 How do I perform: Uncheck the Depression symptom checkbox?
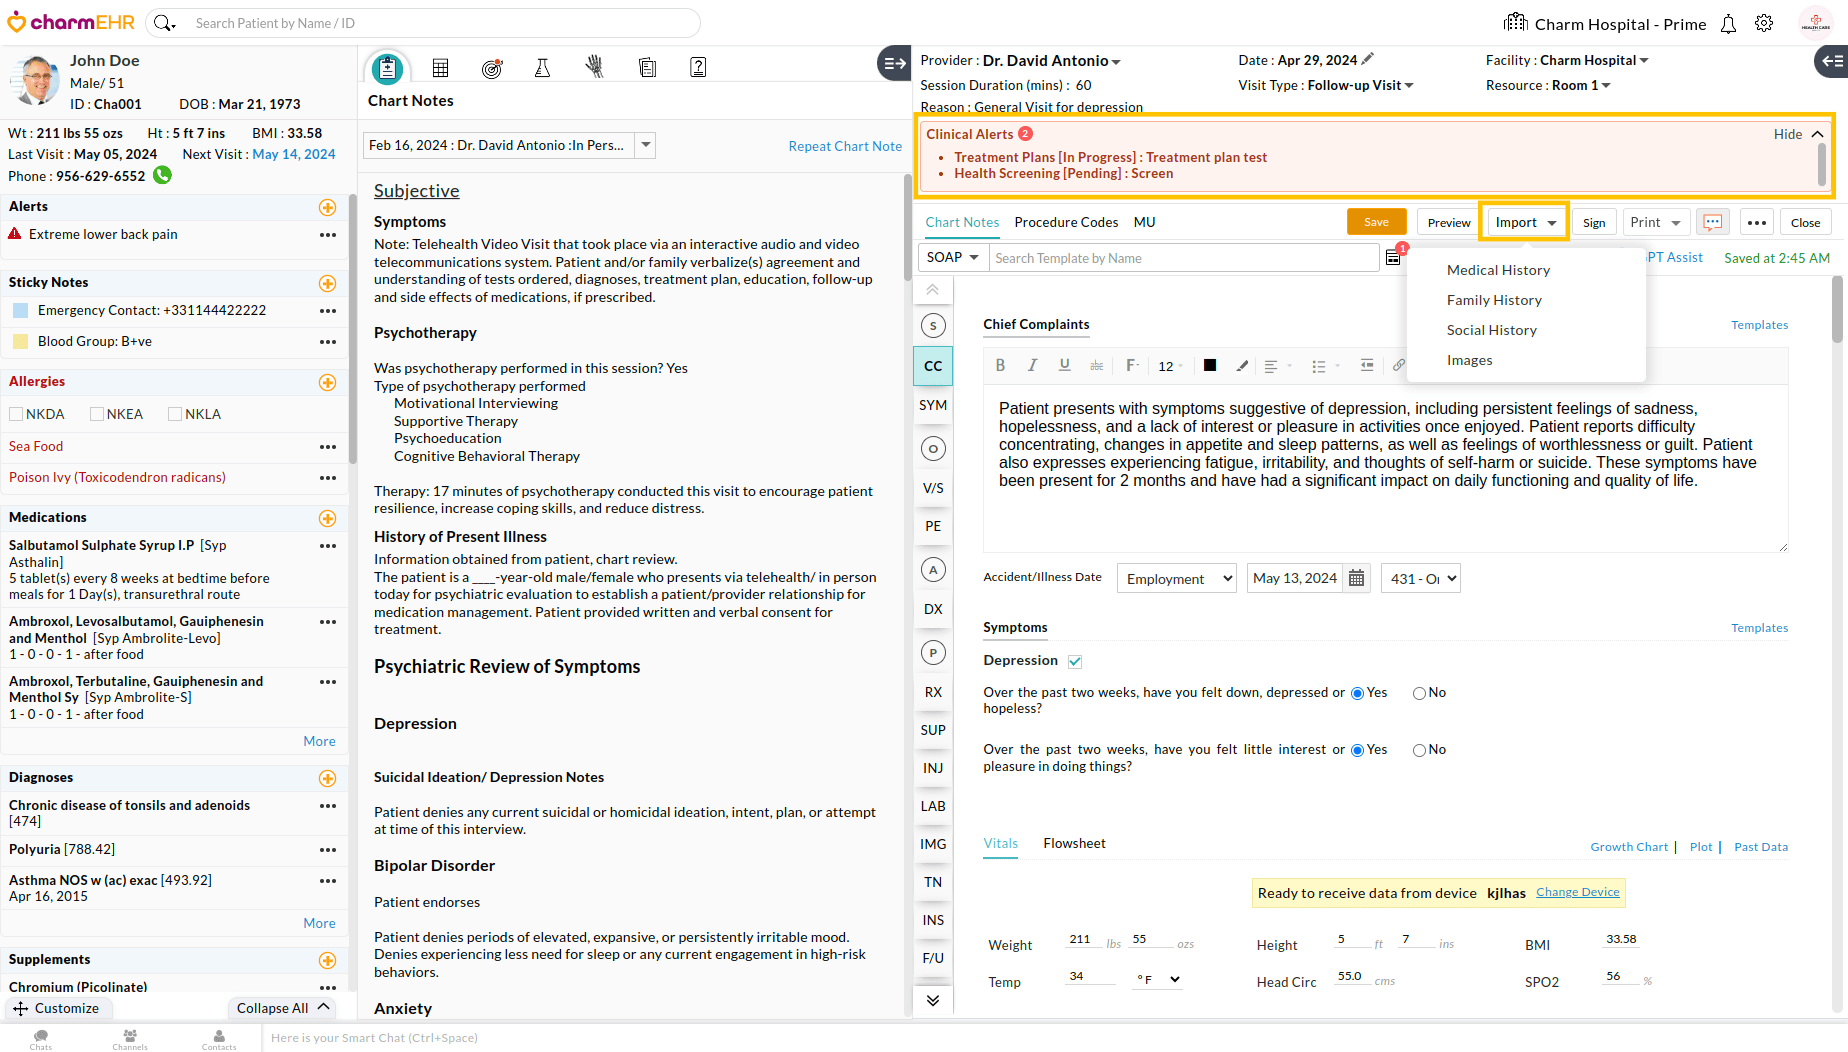point(1075,661)
